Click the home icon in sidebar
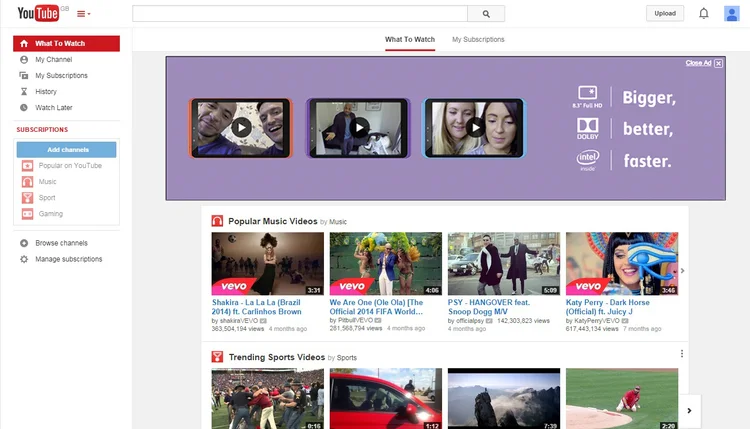Viewport: 750px width, 429px height. click(x=24, y=44)
